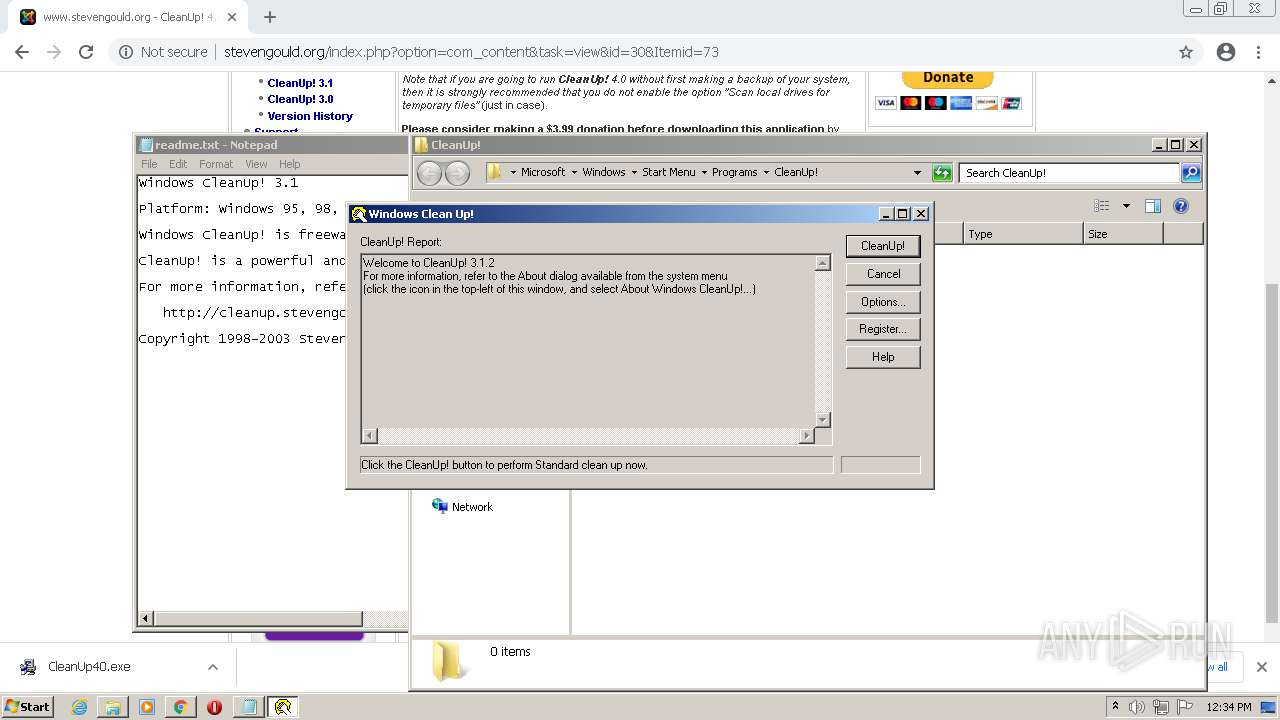Open the Explorer address history dropdown
Image resolution: width=1280 pixels, height=720 pixels.
[917, 172]
